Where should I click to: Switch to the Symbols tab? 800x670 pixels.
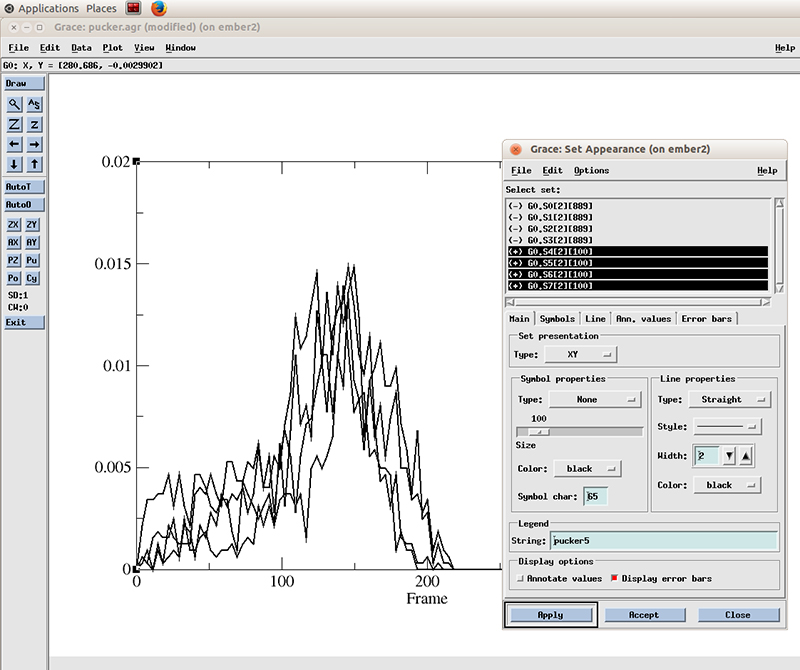click(x=557, y=319)
